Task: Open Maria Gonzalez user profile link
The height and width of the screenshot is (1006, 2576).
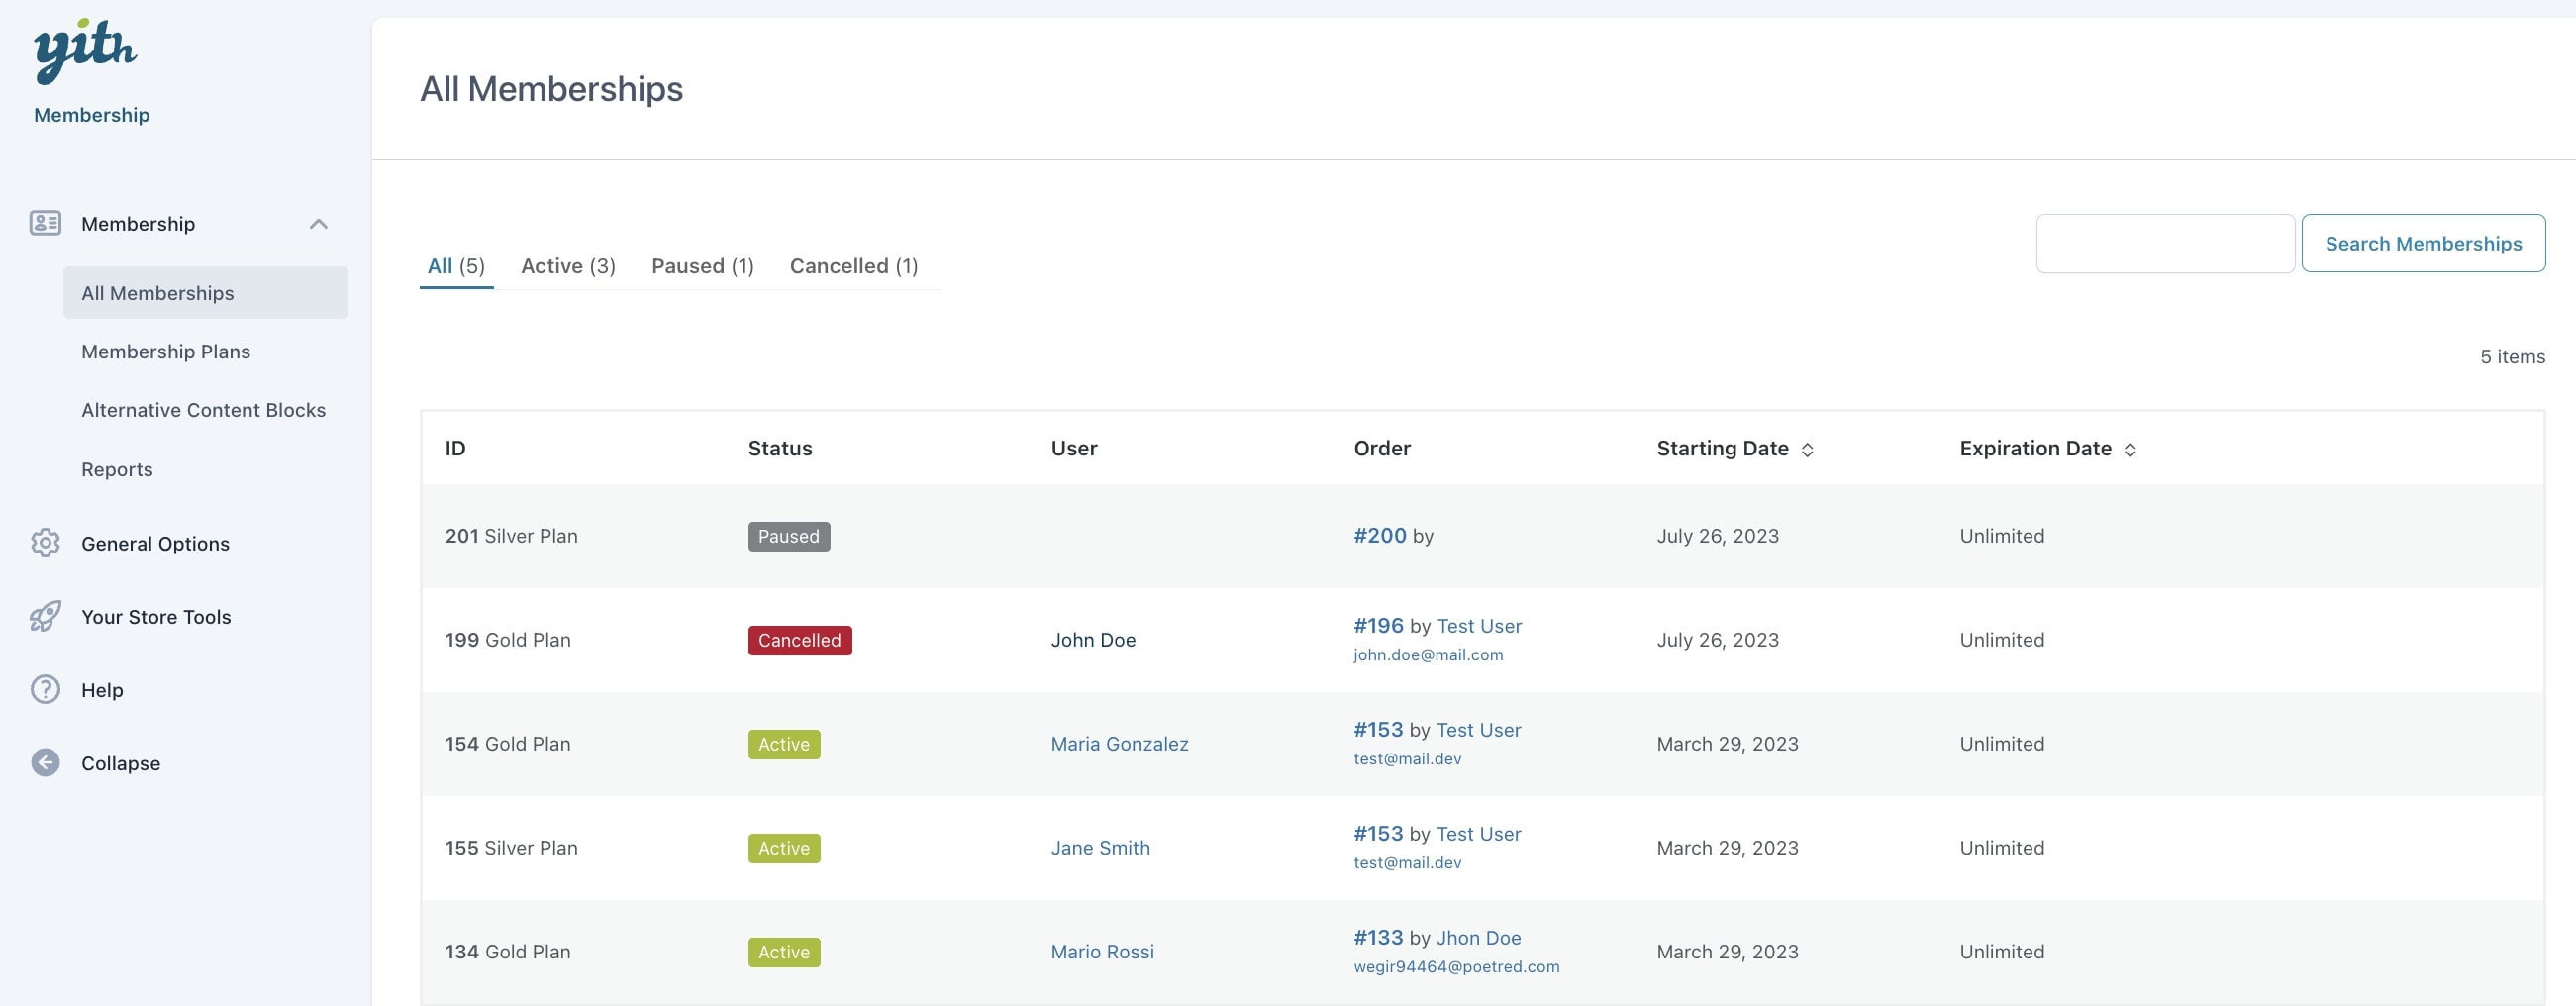Action: (1119, 744)
